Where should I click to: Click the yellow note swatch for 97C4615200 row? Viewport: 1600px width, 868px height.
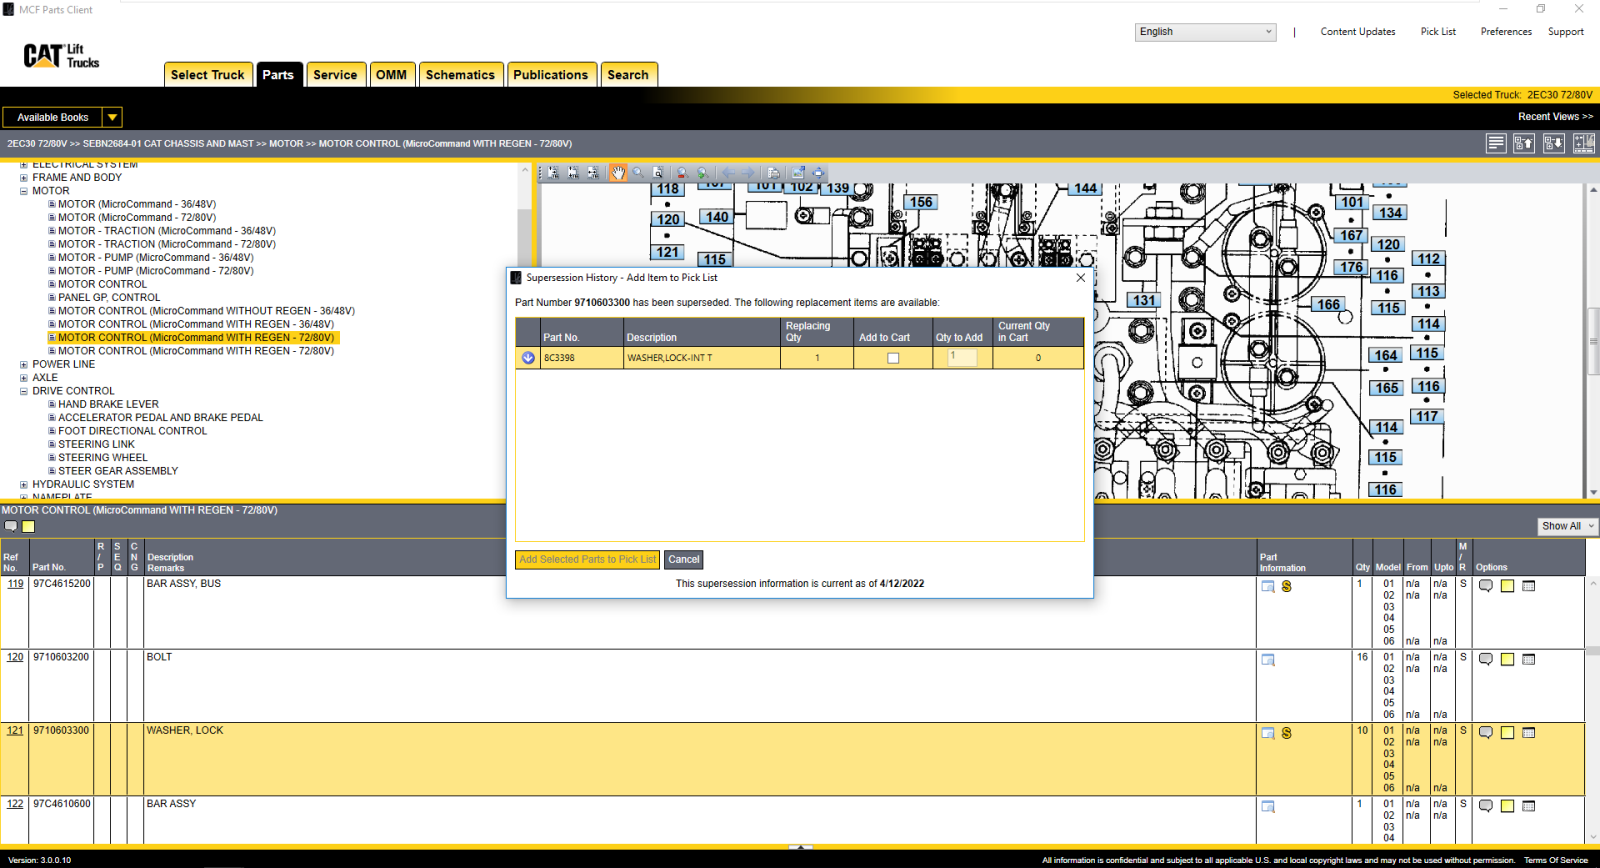click(x=1507, y=586)
